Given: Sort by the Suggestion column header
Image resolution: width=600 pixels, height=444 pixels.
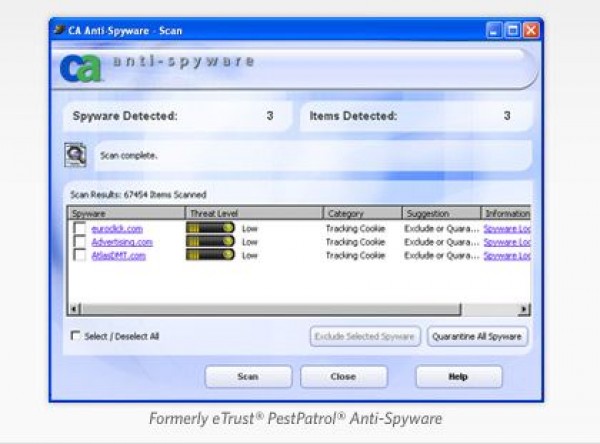Looking at the screenshot, I should click(441, 213).
